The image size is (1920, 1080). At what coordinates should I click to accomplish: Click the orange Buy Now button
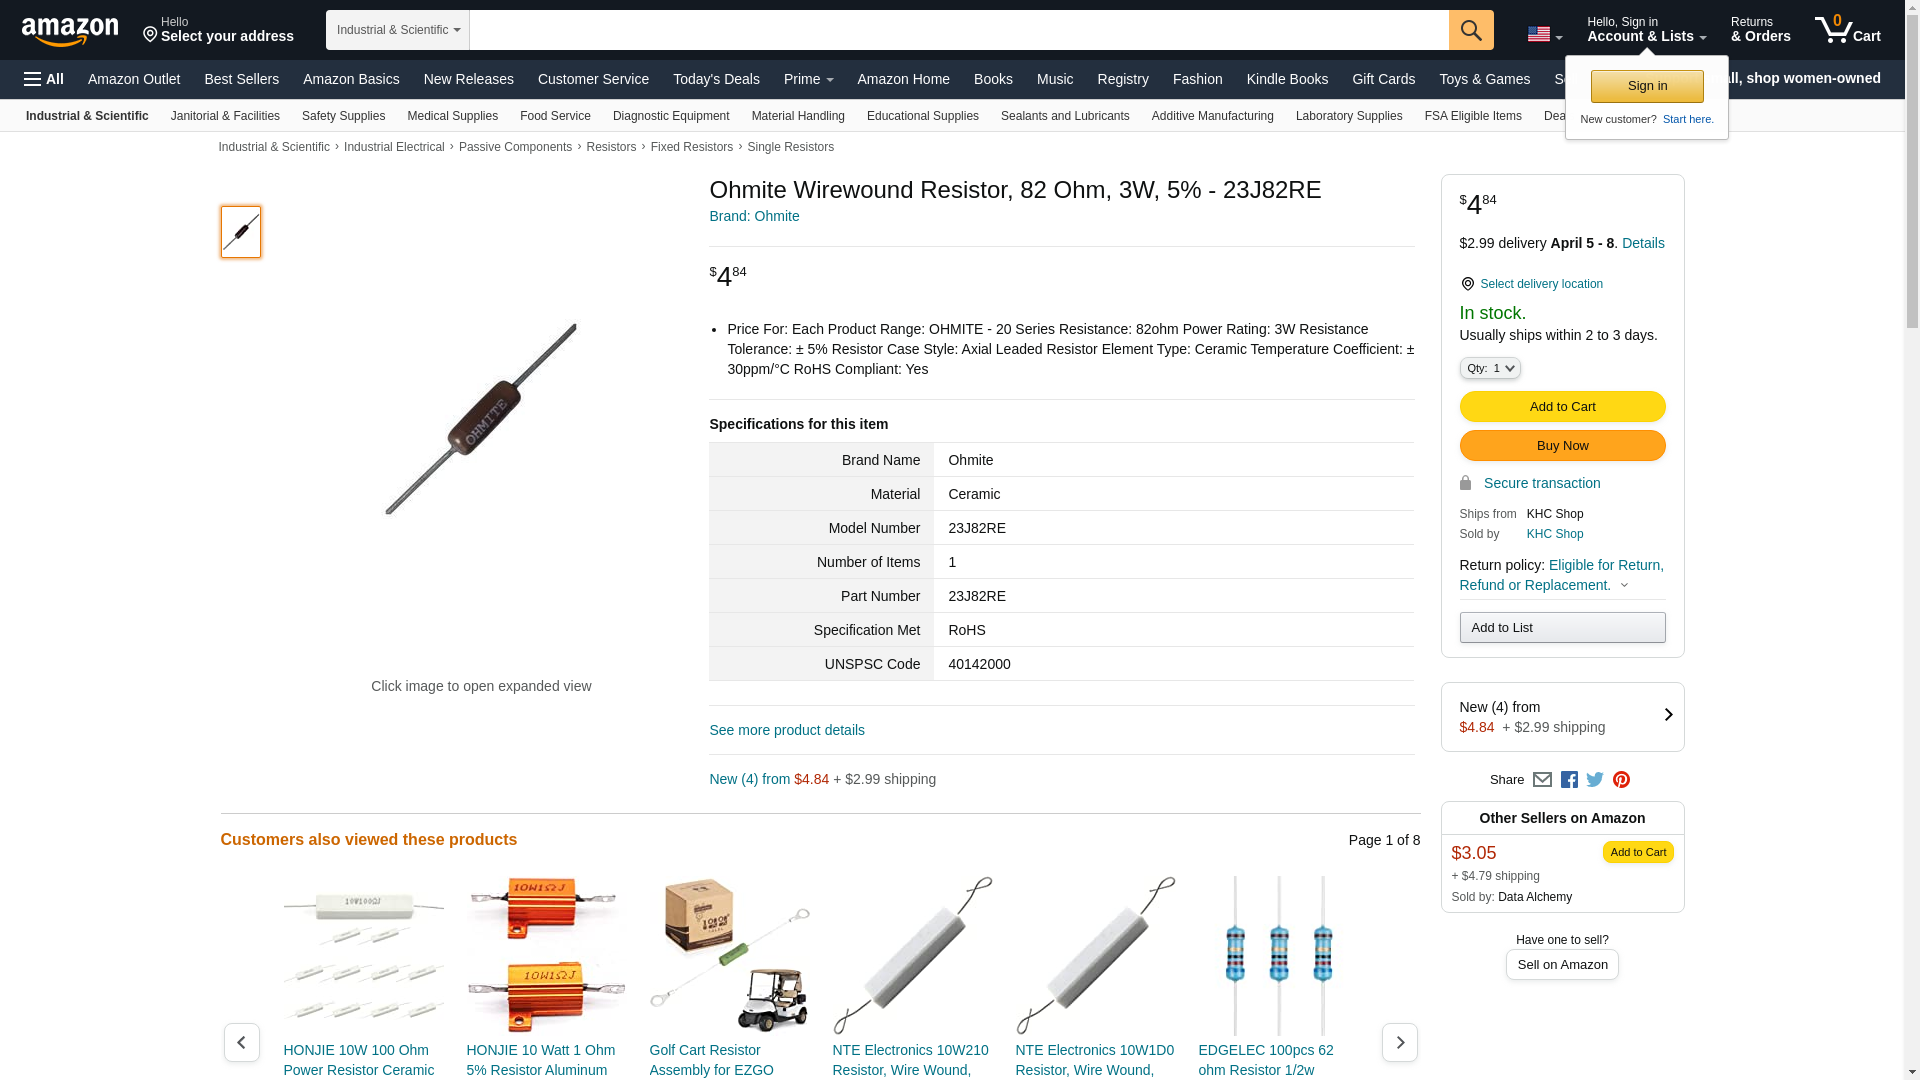(1562, 446)
